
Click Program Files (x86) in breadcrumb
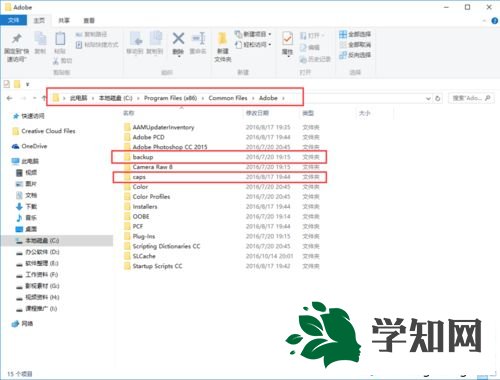click(x=170, y=98)
